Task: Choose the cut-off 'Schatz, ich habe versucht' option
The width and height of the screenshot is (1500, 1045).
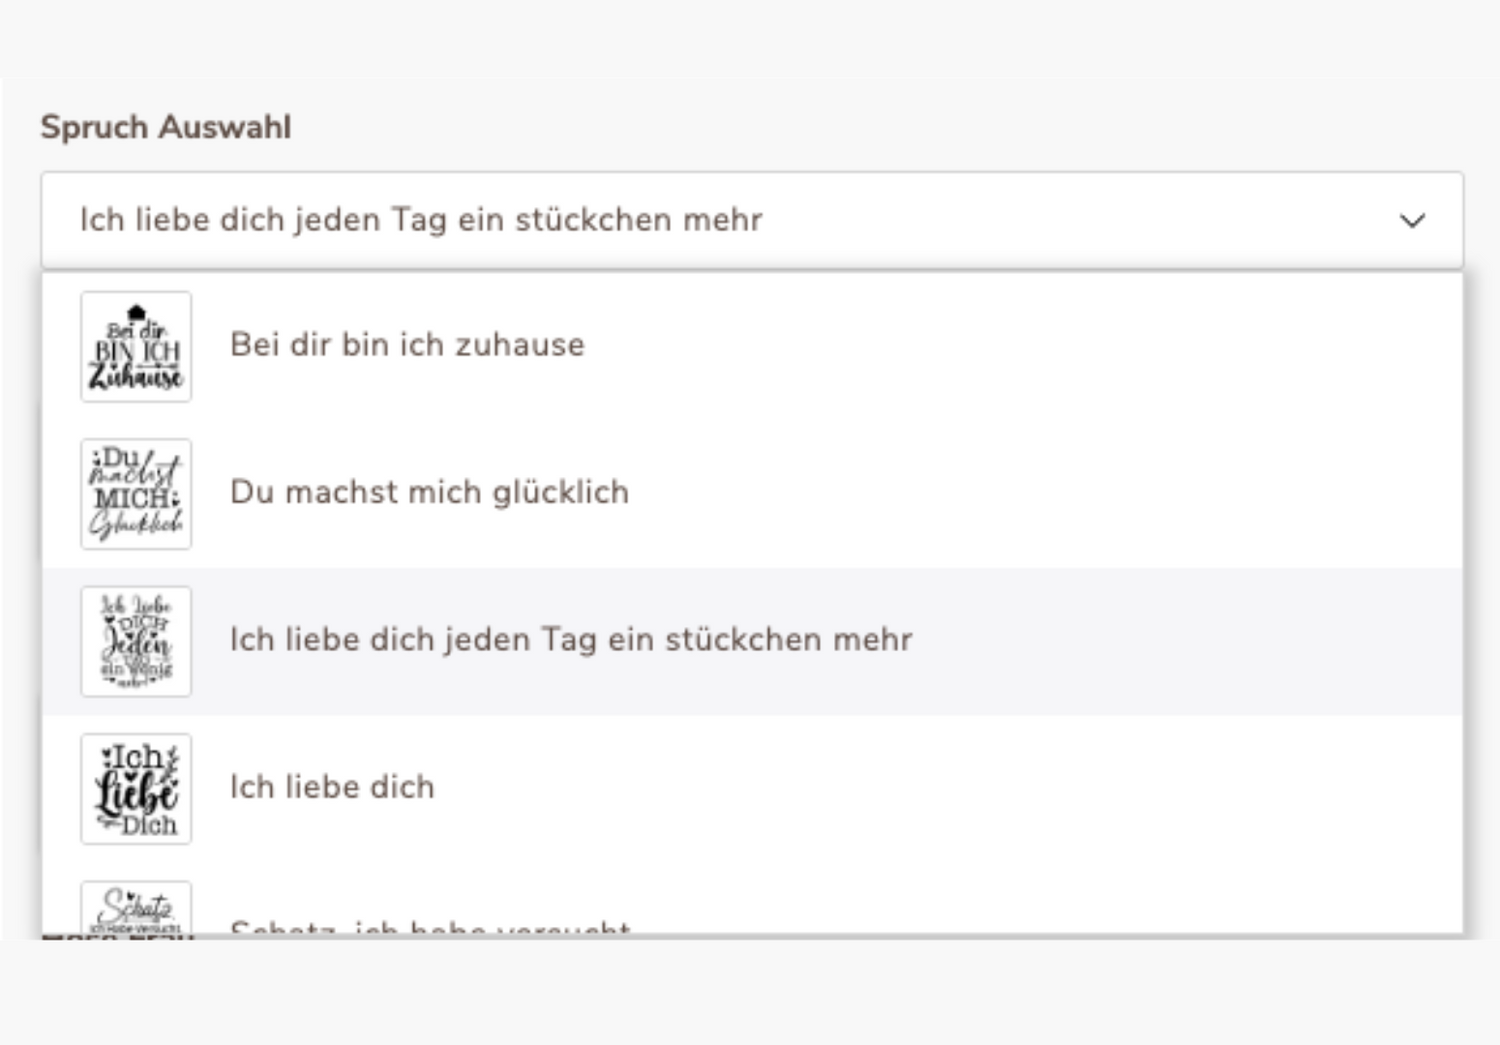Action: pos(430,926)
